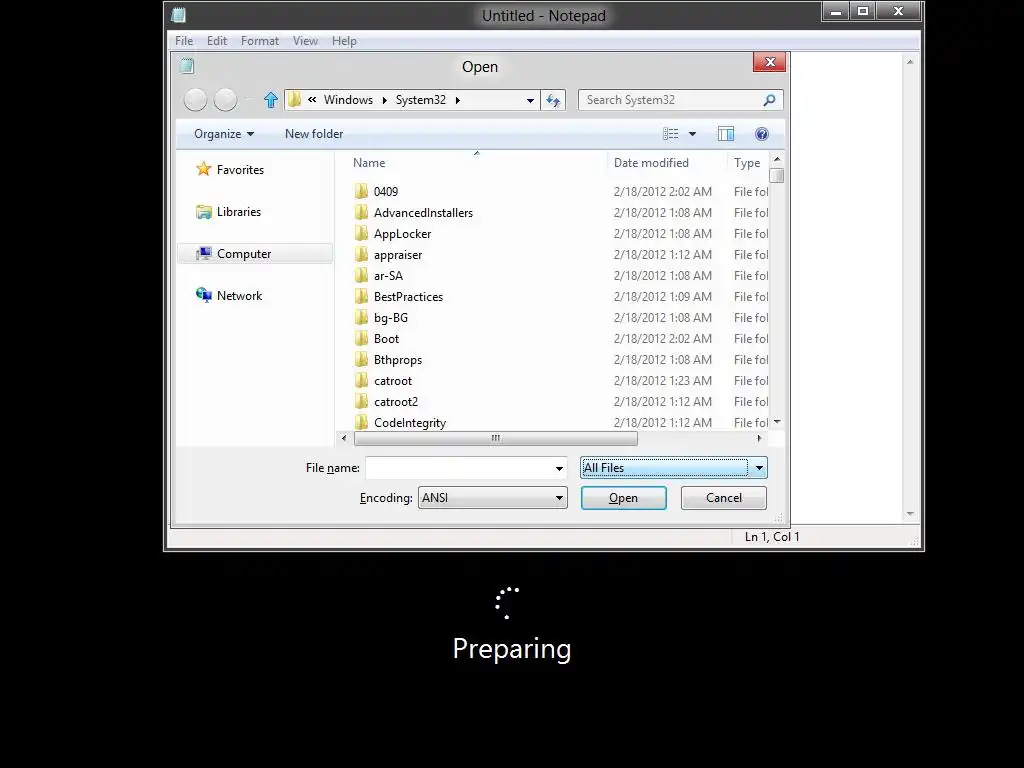The width and height of the screenshot is (1024, 768).
Task: Click the Cancel button
Action: [724, 498]
